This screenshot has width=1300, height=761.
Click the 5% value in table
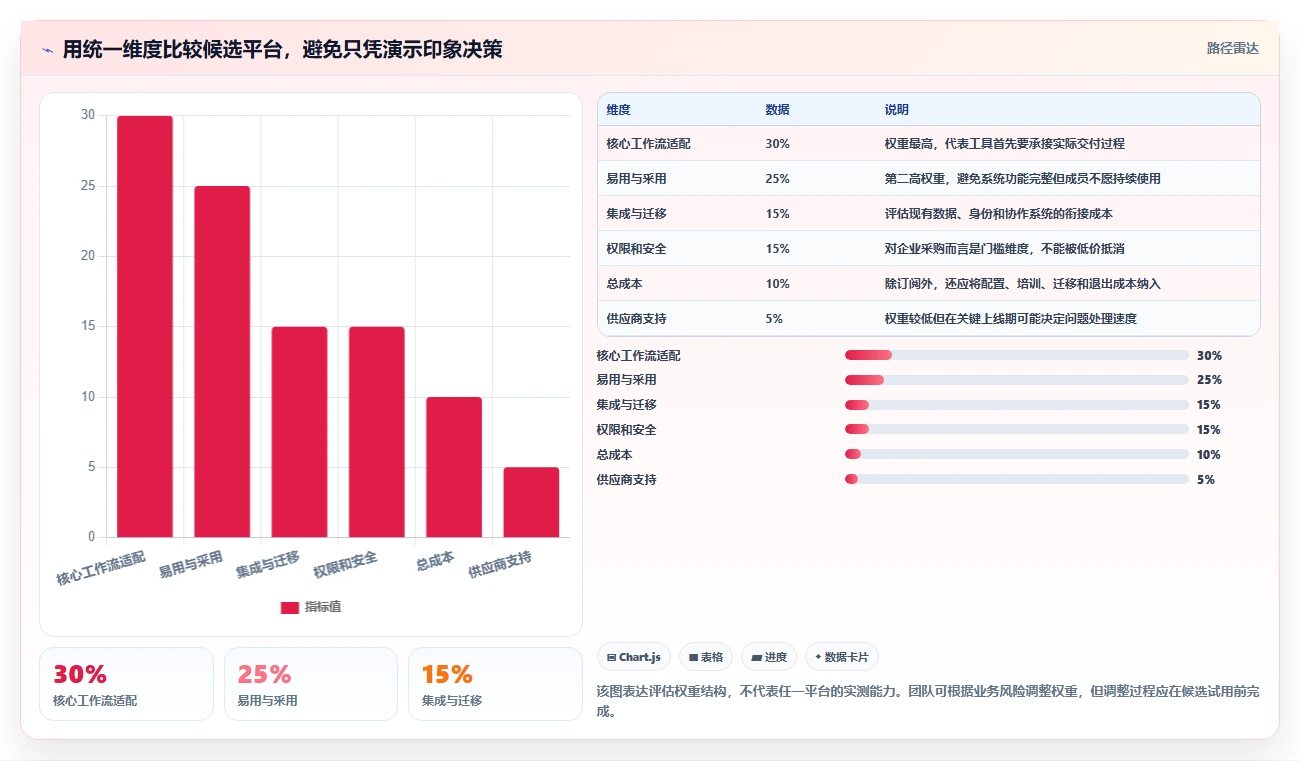point(774,319)
